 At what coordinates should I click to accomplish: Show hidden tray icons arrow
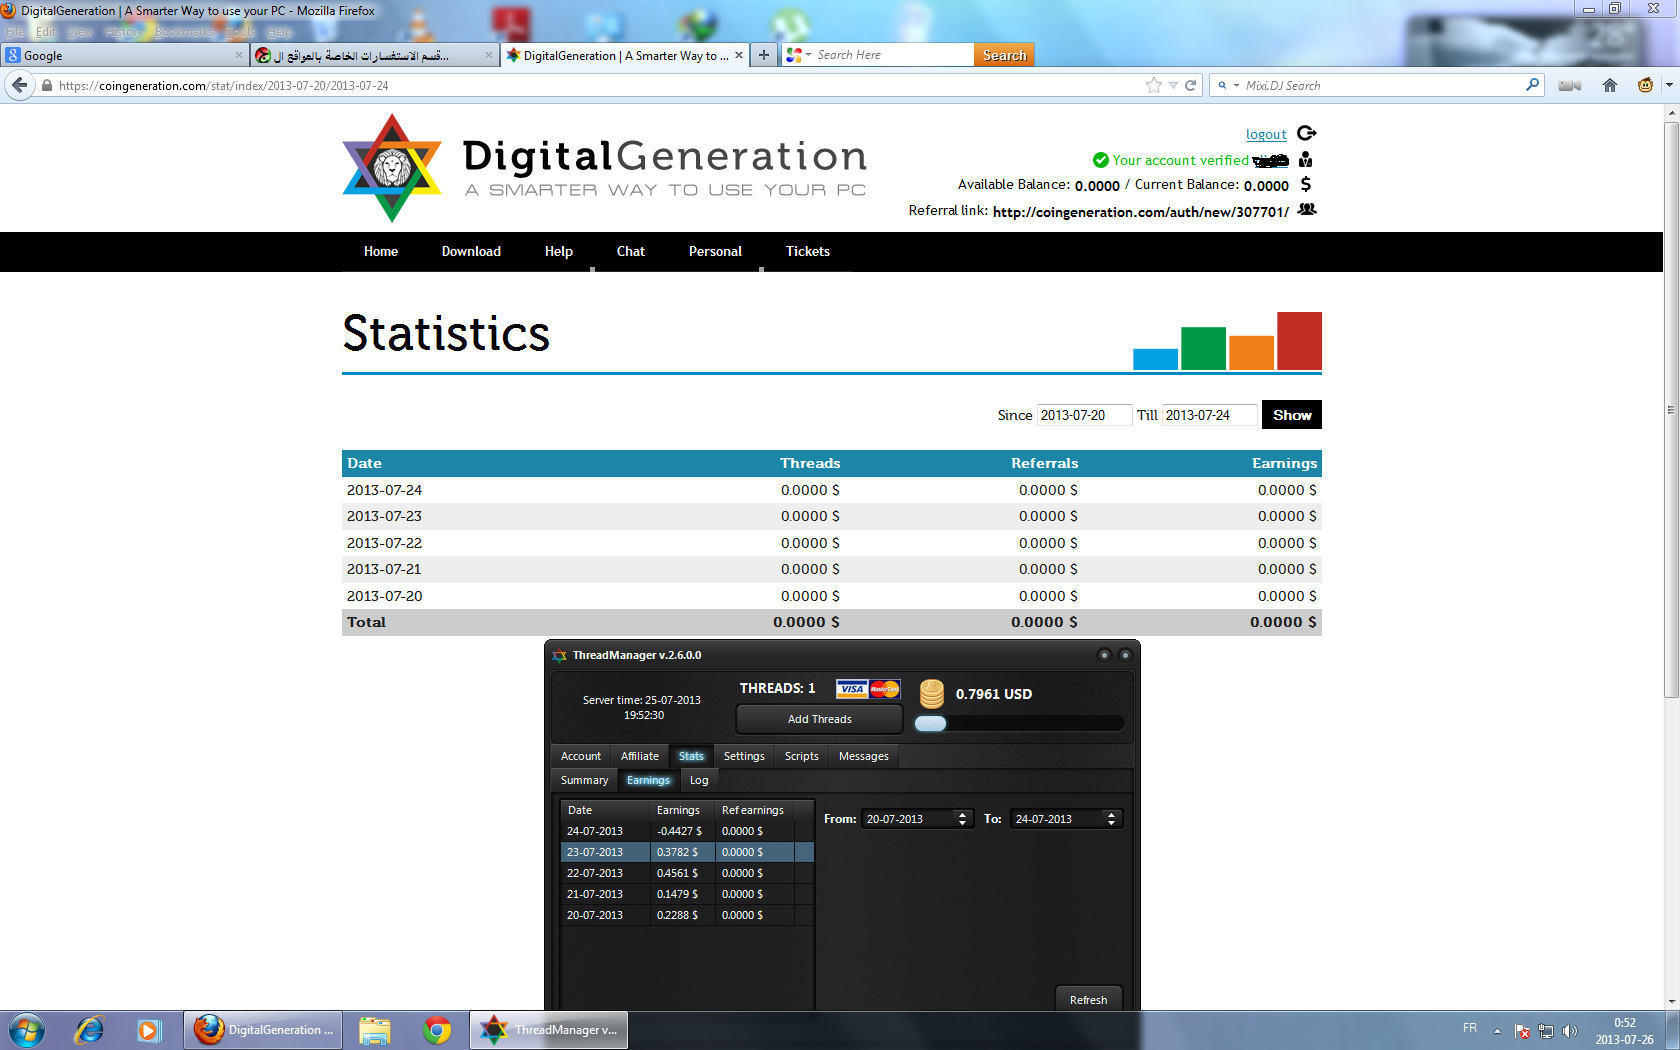[x=1497, y=1031]
